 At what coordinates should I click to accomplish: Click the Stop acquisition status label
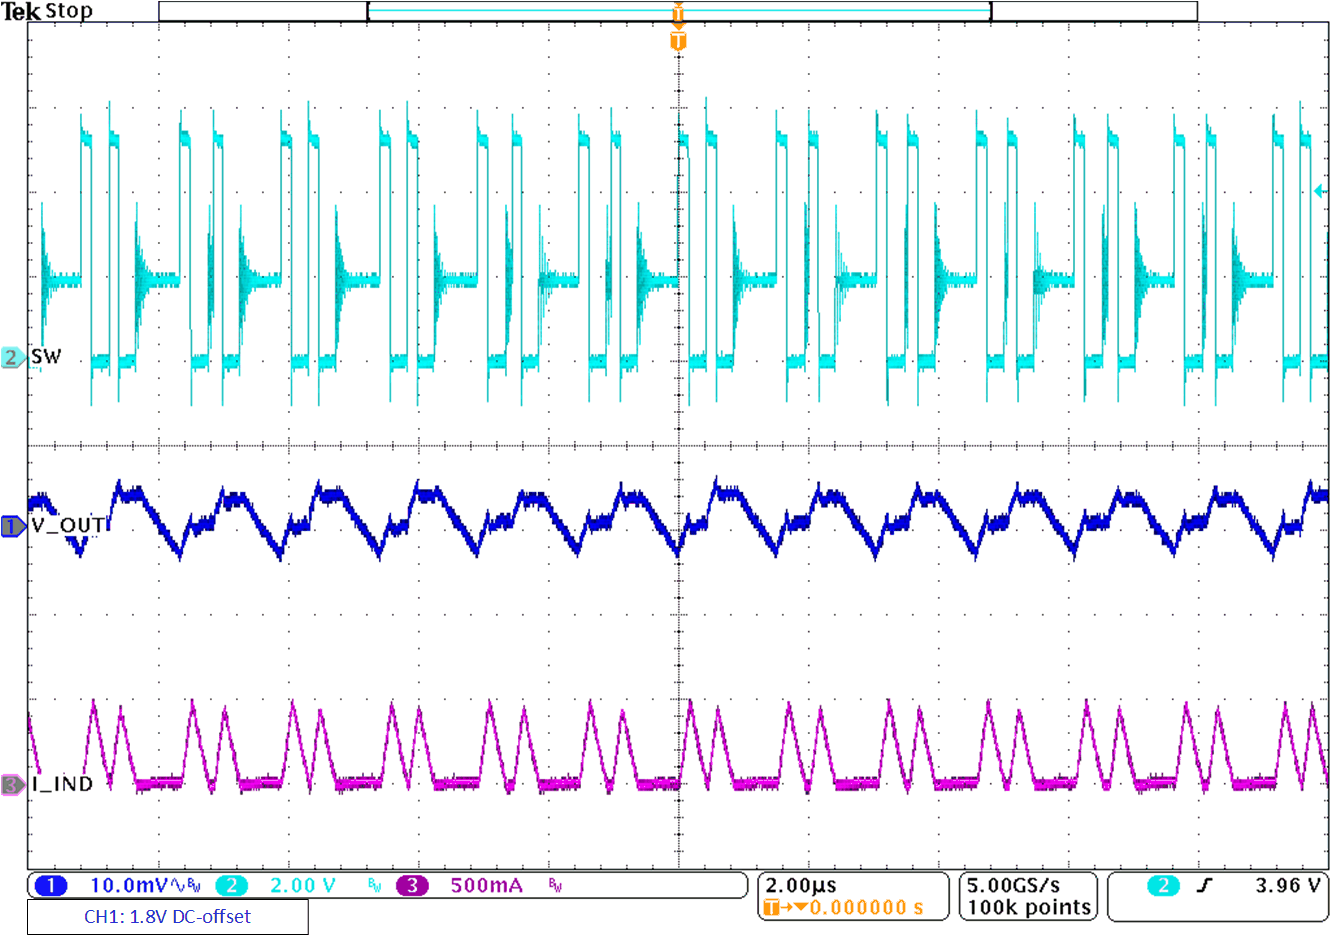(68, 11)
